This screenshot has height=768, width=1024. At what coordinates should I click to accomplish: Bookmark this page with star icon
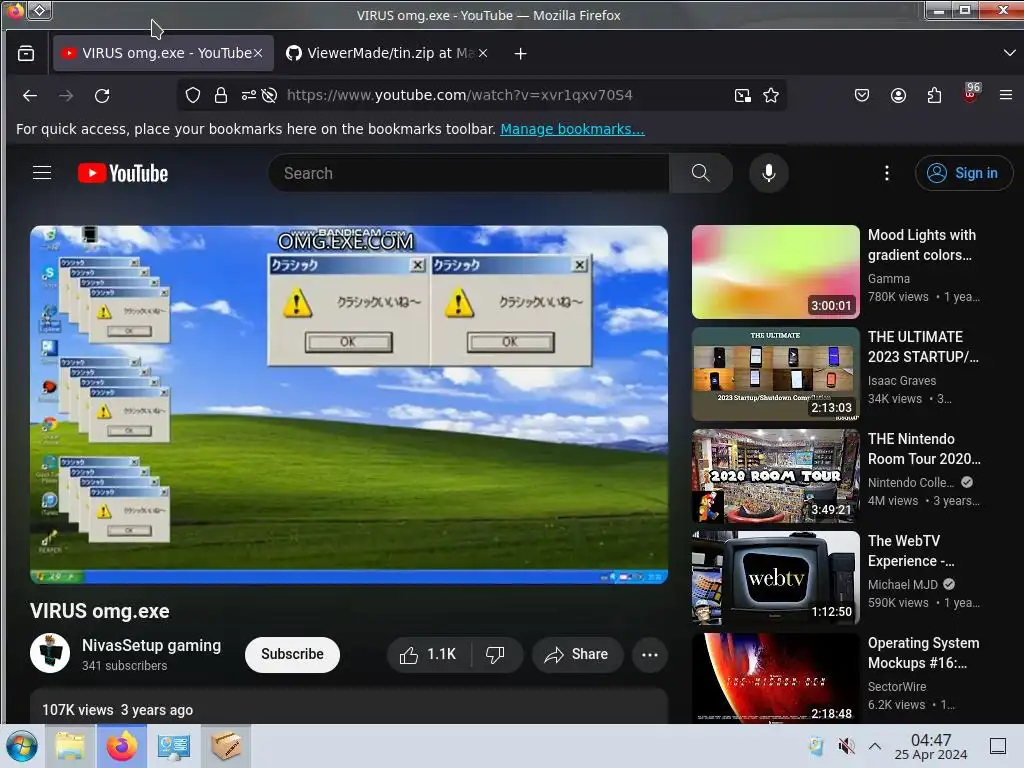click(x=771, y=95)
